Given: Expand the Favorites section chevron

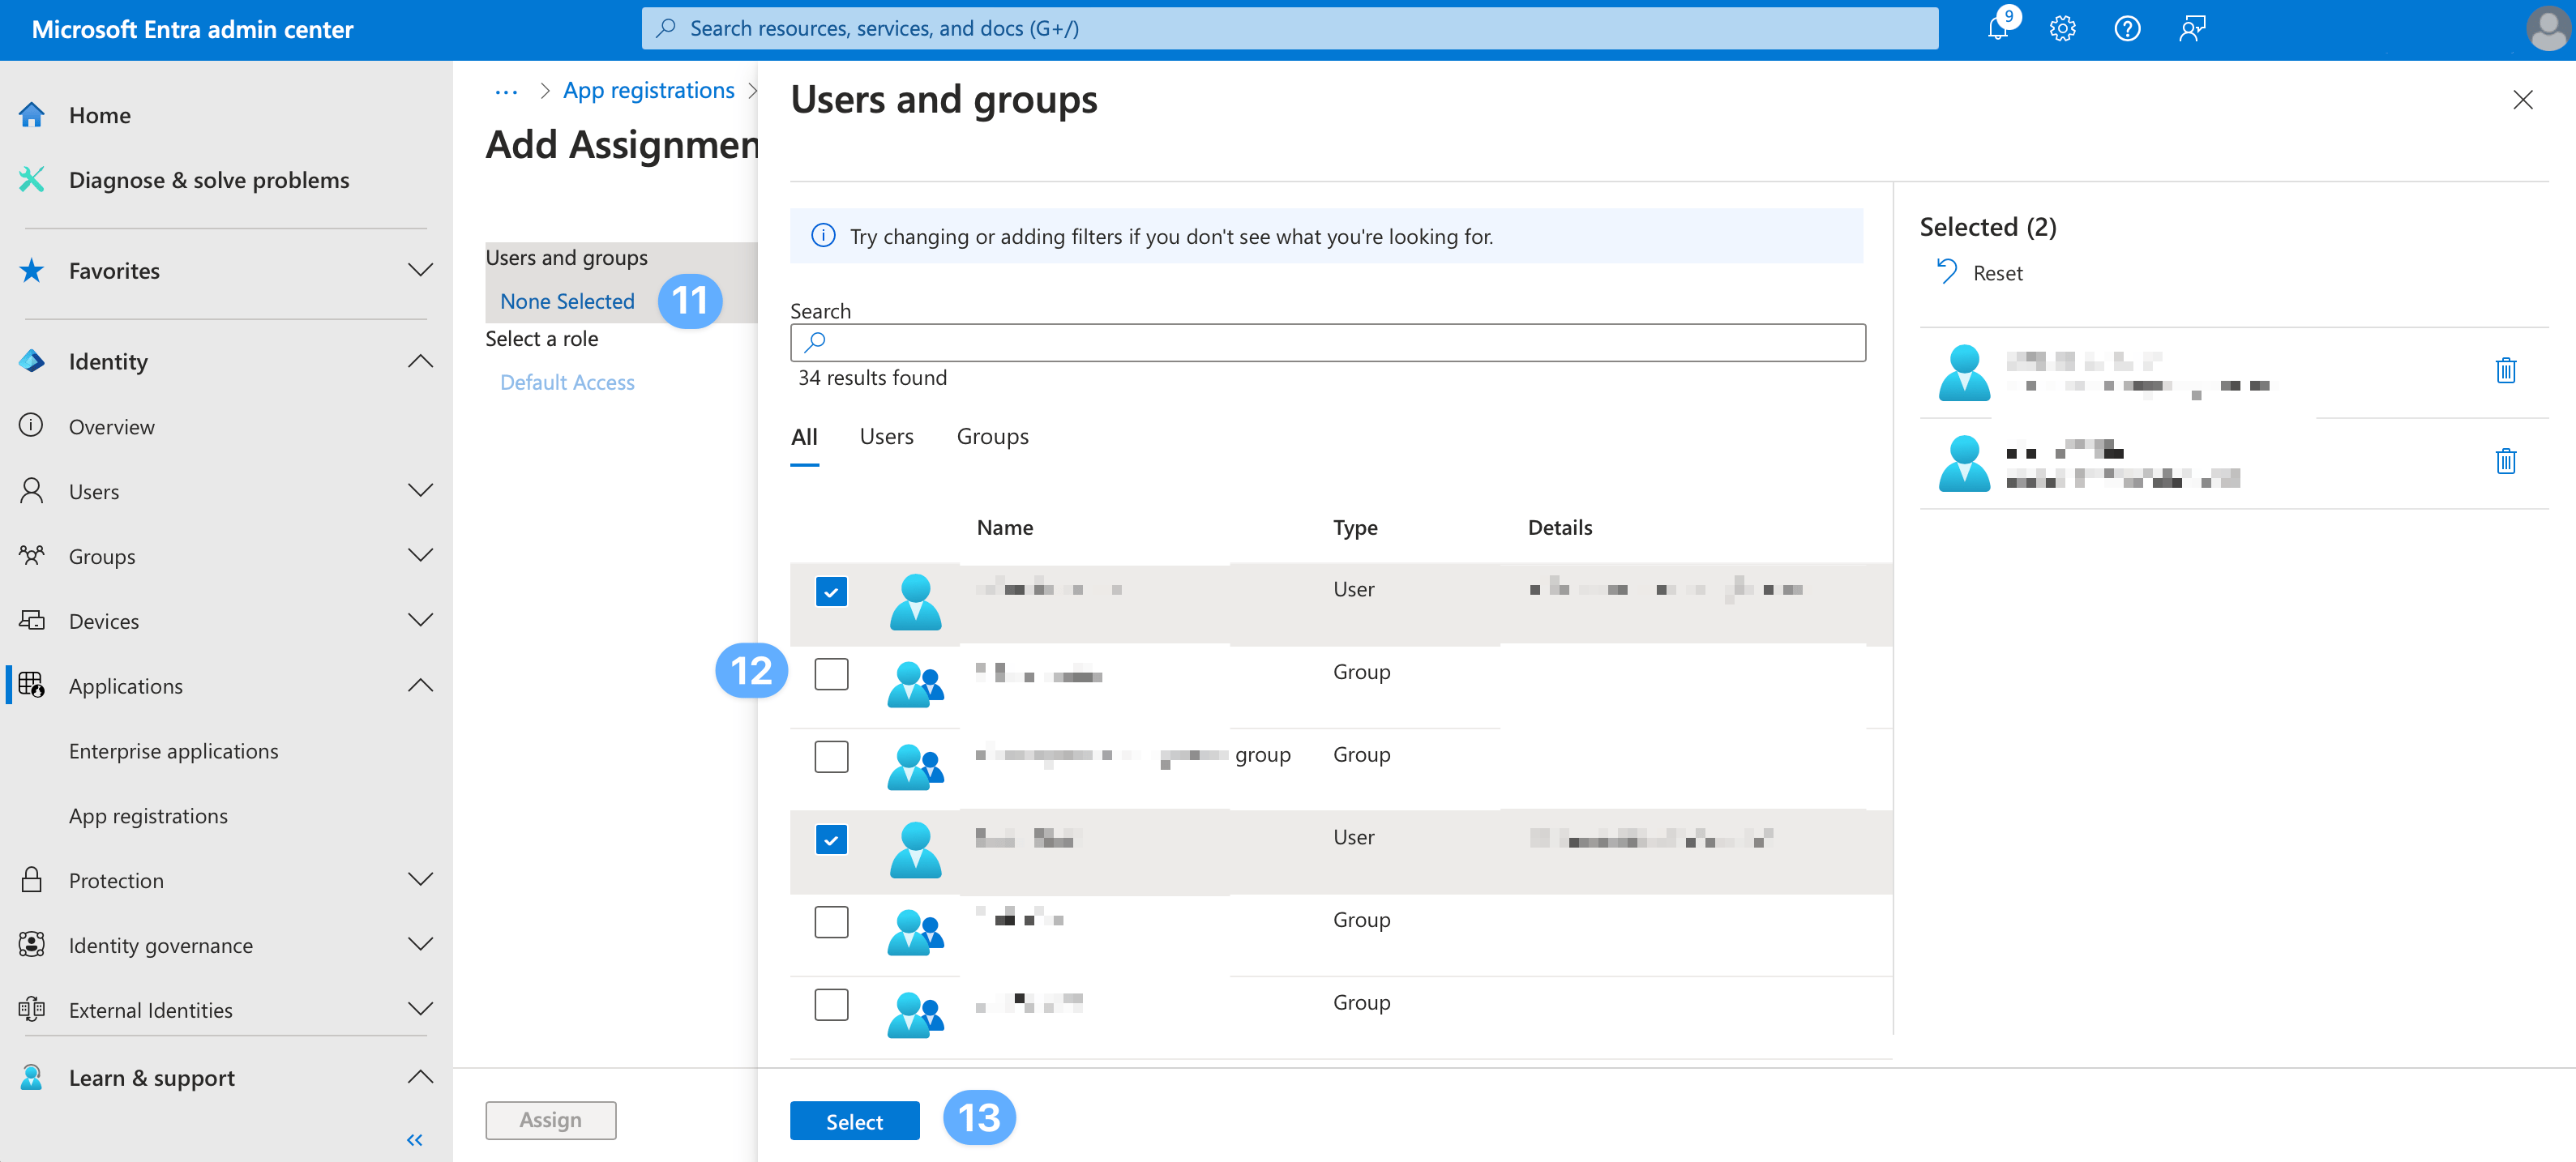Looking at the screenshot, I should [x=421, y=270].
